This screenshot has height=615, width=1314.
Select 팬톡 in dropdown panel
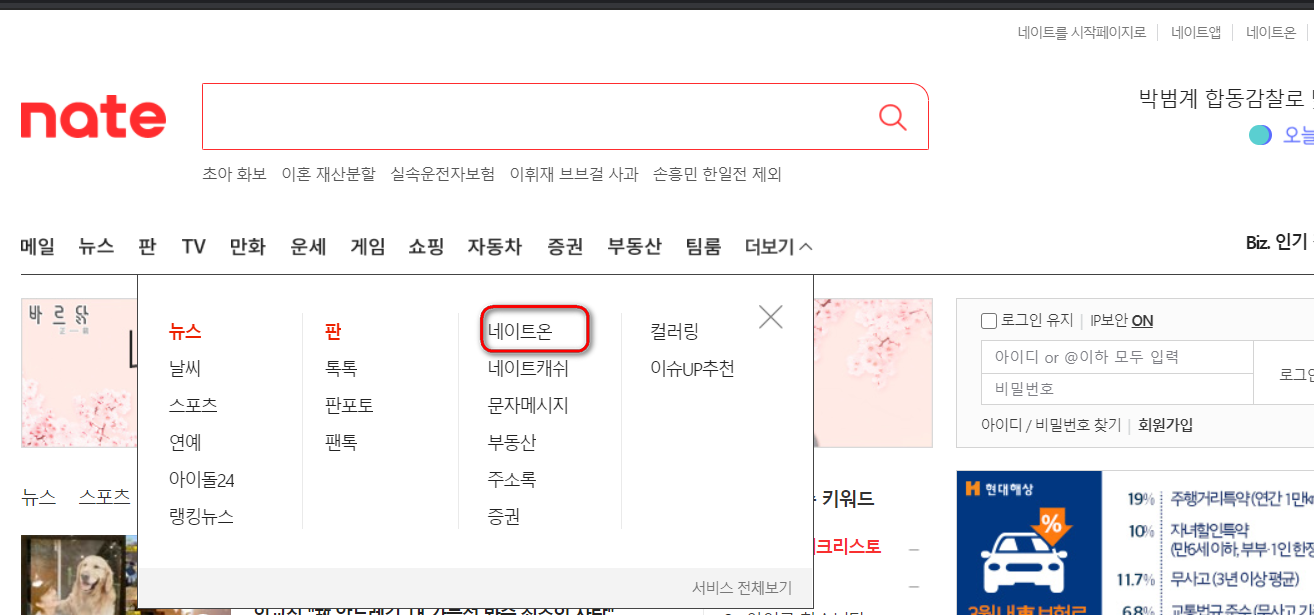coord(341,442)
